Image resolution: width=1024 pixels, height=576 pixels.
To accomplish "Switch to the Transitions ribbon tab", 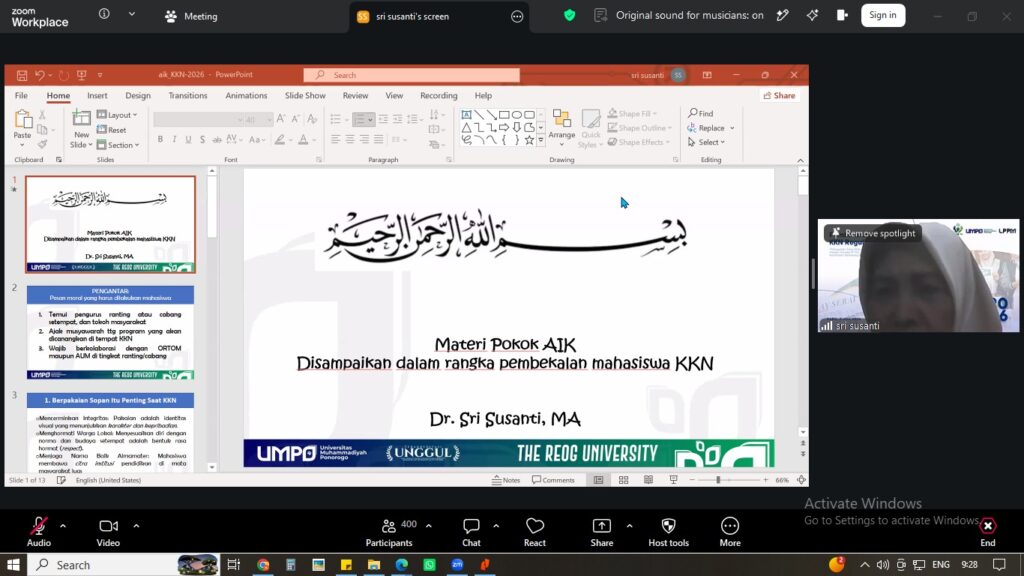I will tap(187, 95).
